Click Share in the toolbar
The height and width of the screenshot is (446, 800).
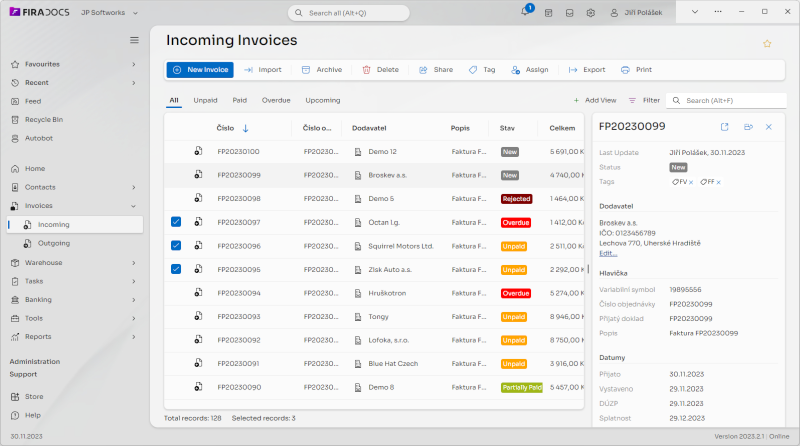(x=436, y=70)
